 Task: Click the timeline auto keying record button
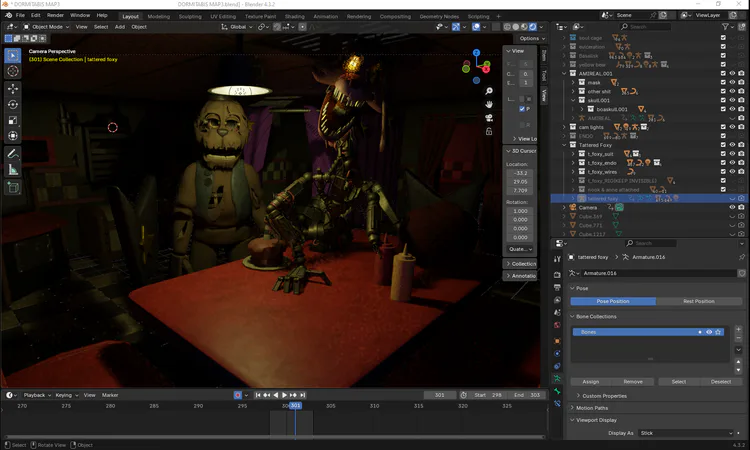tap(238, 395)
